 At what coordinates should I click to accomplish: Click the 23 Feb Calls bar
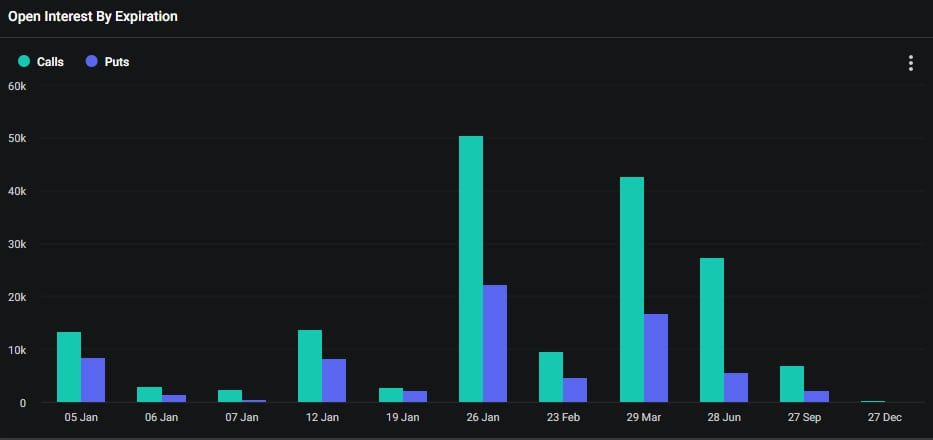551,377
